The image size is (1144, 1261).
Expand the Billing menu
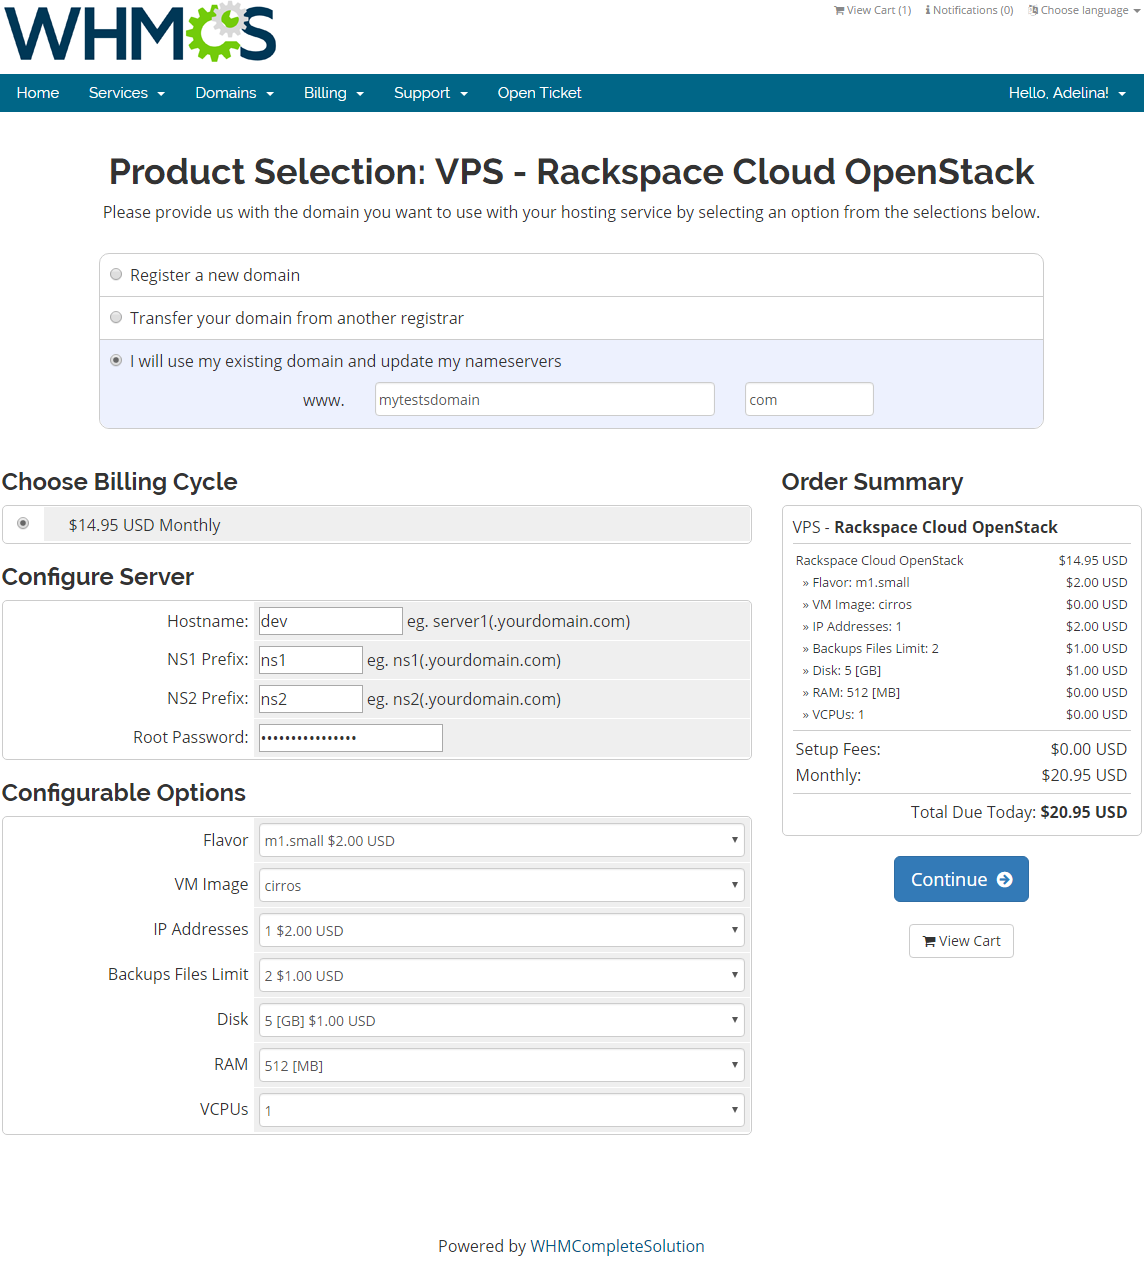[x=334, y=93]
